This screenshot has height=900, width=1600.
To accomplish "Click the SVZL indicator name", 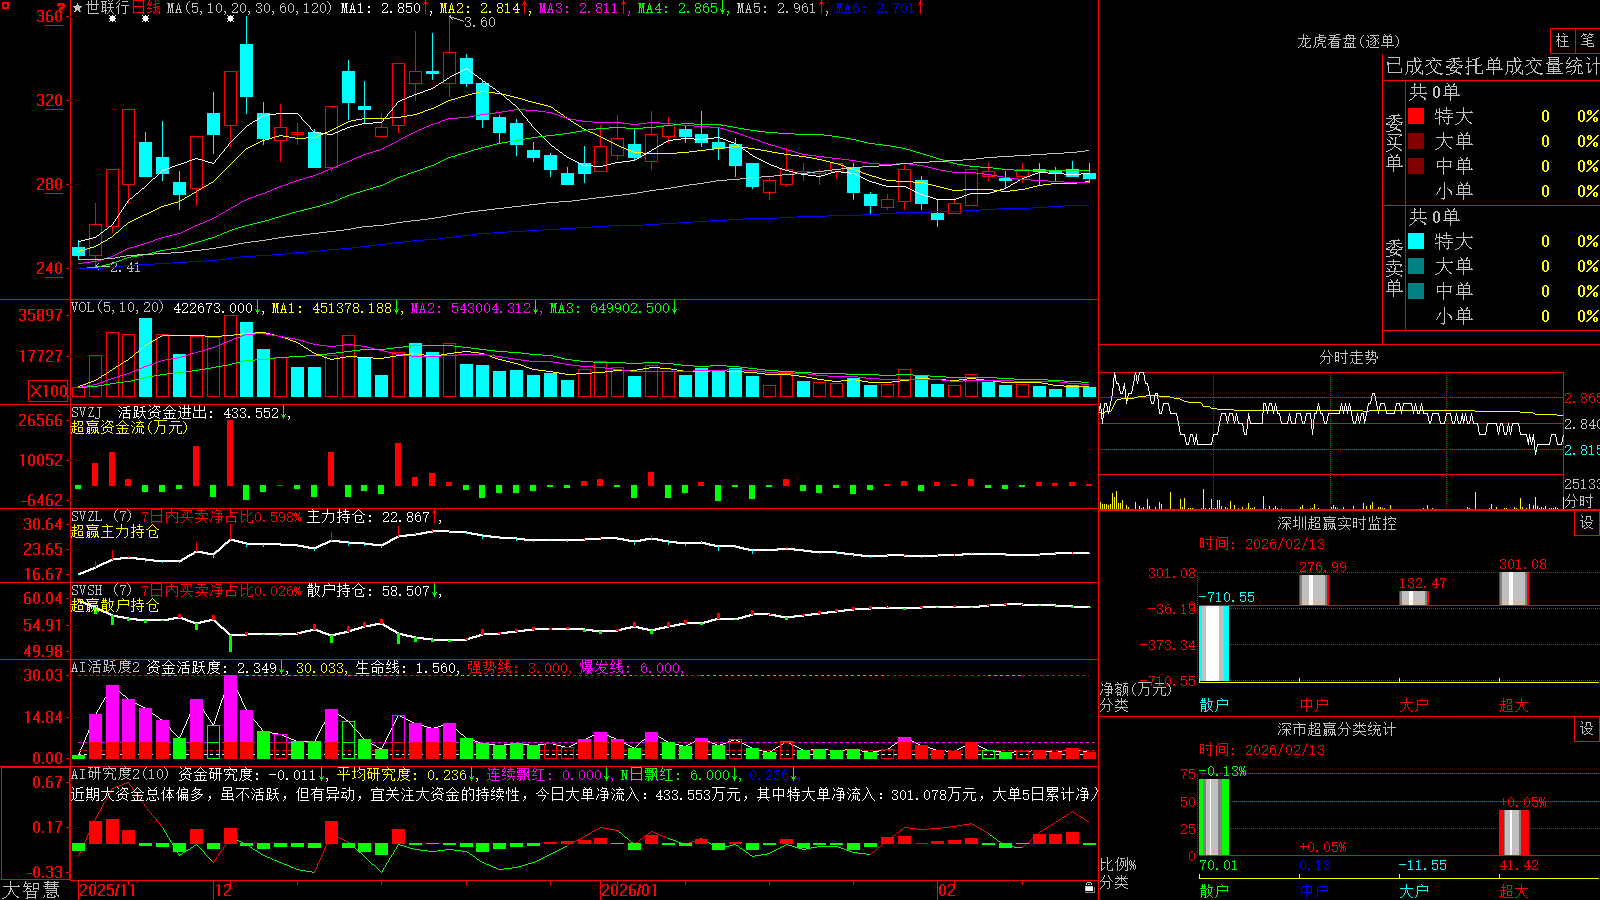I will (87, 516).
